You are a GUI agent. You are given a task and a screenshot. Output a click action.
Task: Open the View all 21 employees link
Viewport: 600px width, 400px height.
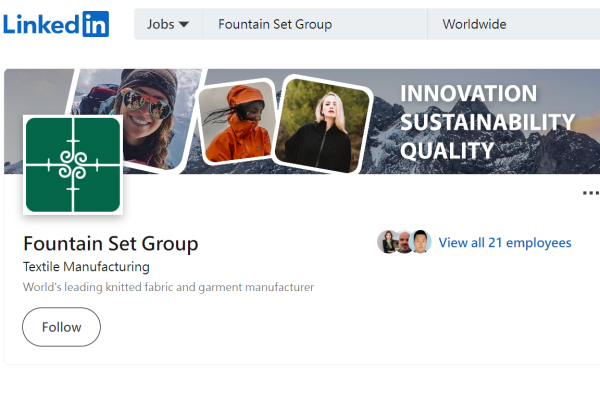click(505, 242)
